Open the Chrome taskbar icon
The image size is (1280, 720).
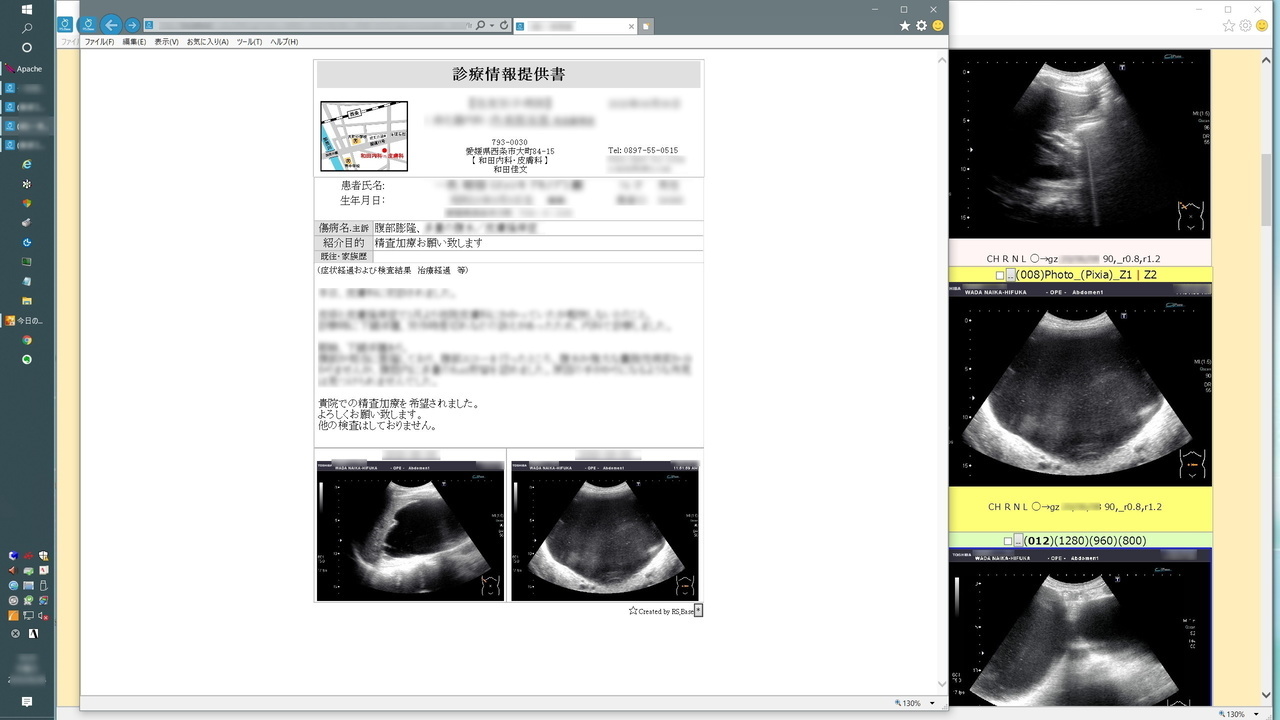(27, 340)
